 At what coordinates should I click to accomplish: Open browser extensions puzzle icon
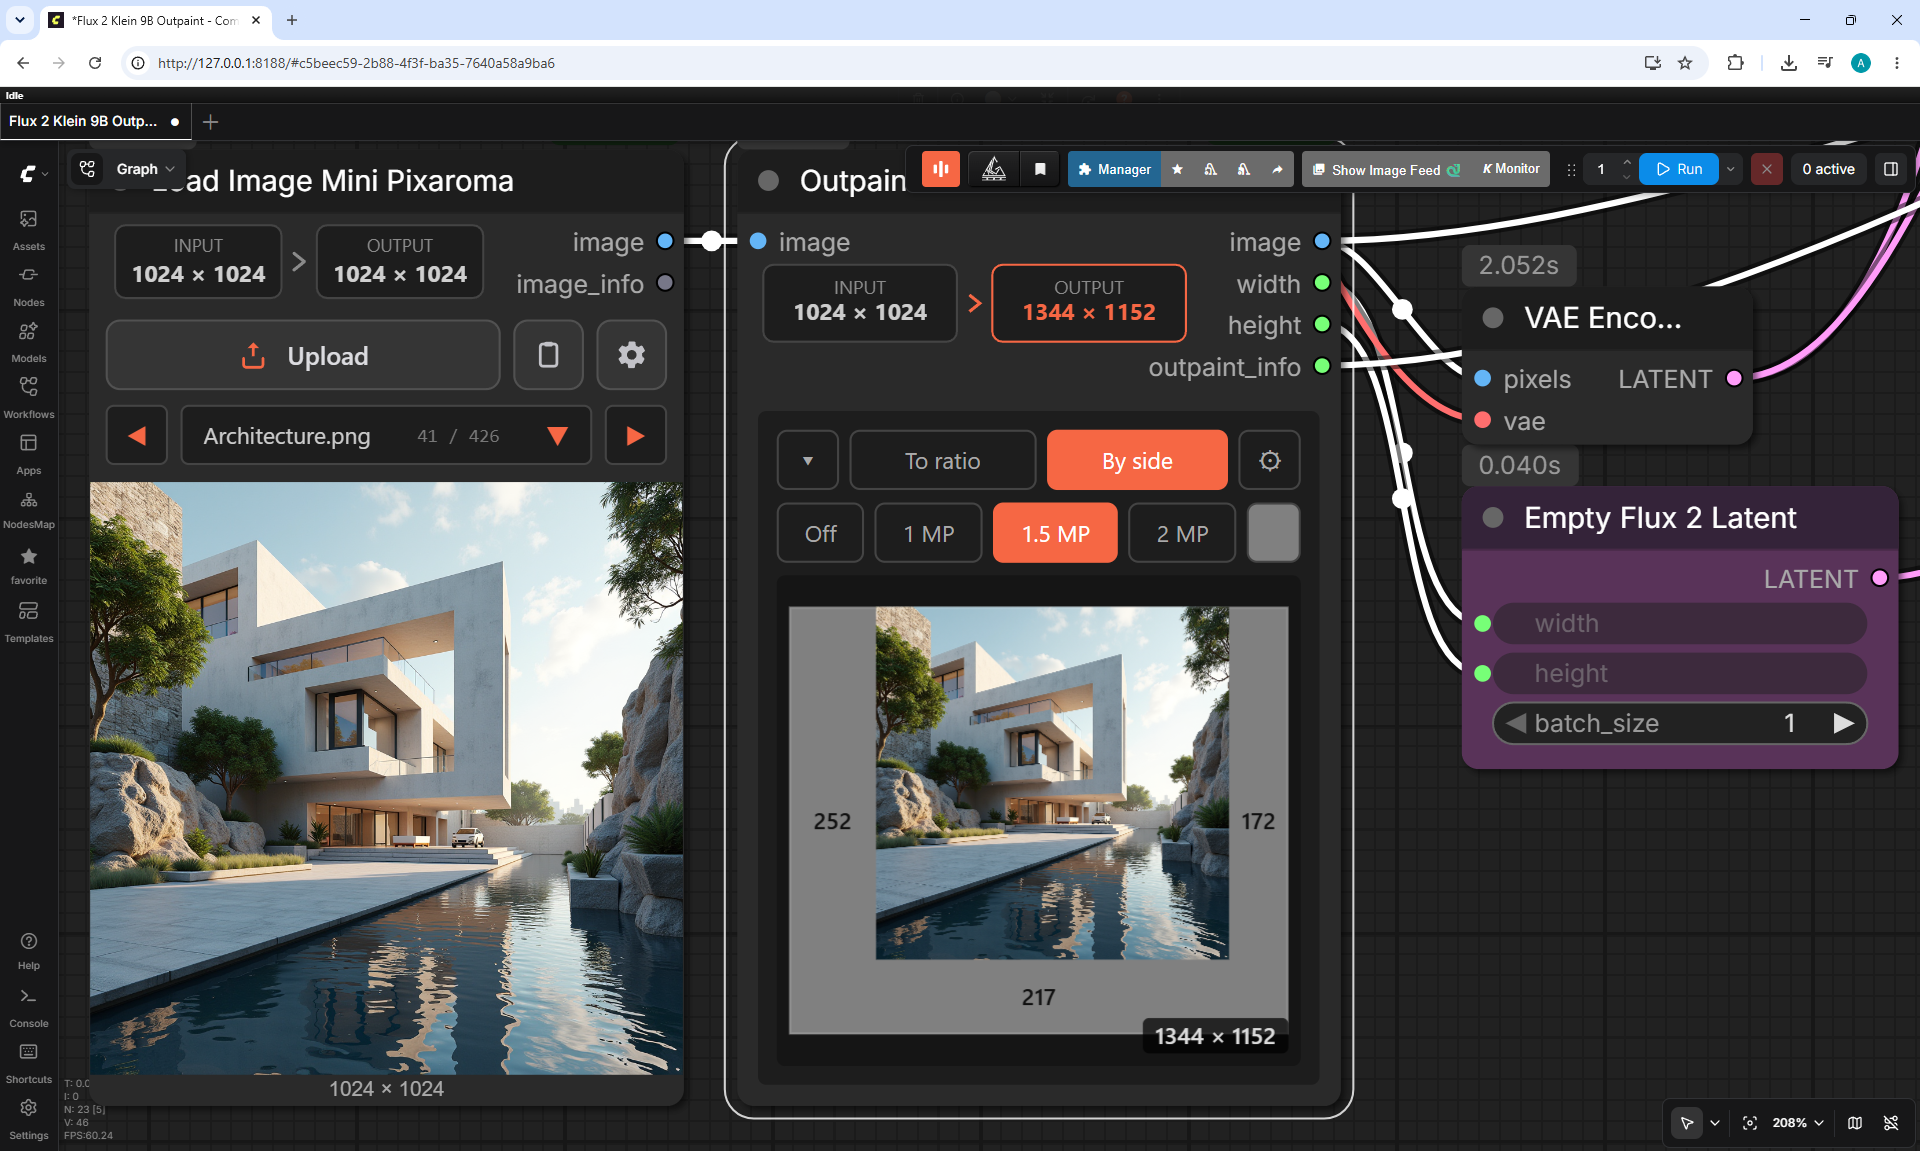click(x=1735, y=63)
